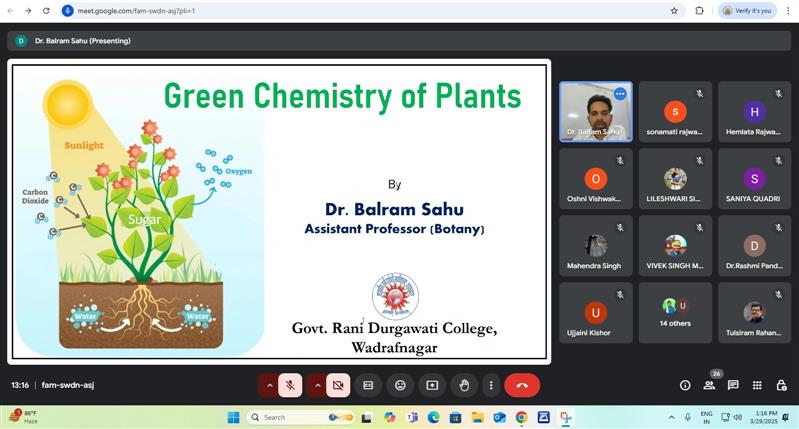Click Verify it's you profile button
This screenshot has height=429, width=799.
pos(747,11)
